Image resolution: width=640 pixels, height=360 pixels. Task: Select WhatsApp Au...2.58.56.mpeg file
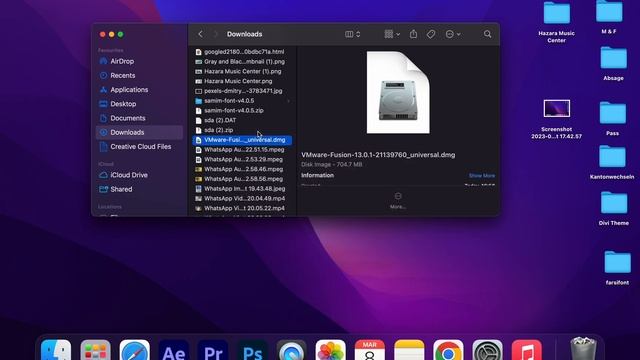tap(242, 179)
